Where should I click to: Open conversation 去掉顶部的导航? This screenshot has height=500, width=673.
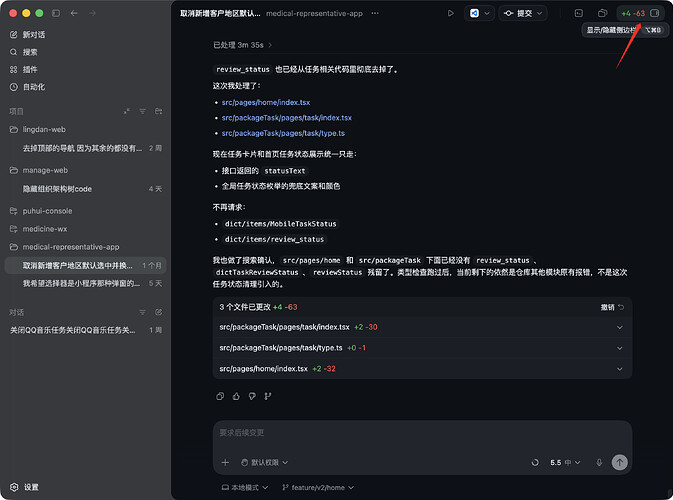[86, 148]
